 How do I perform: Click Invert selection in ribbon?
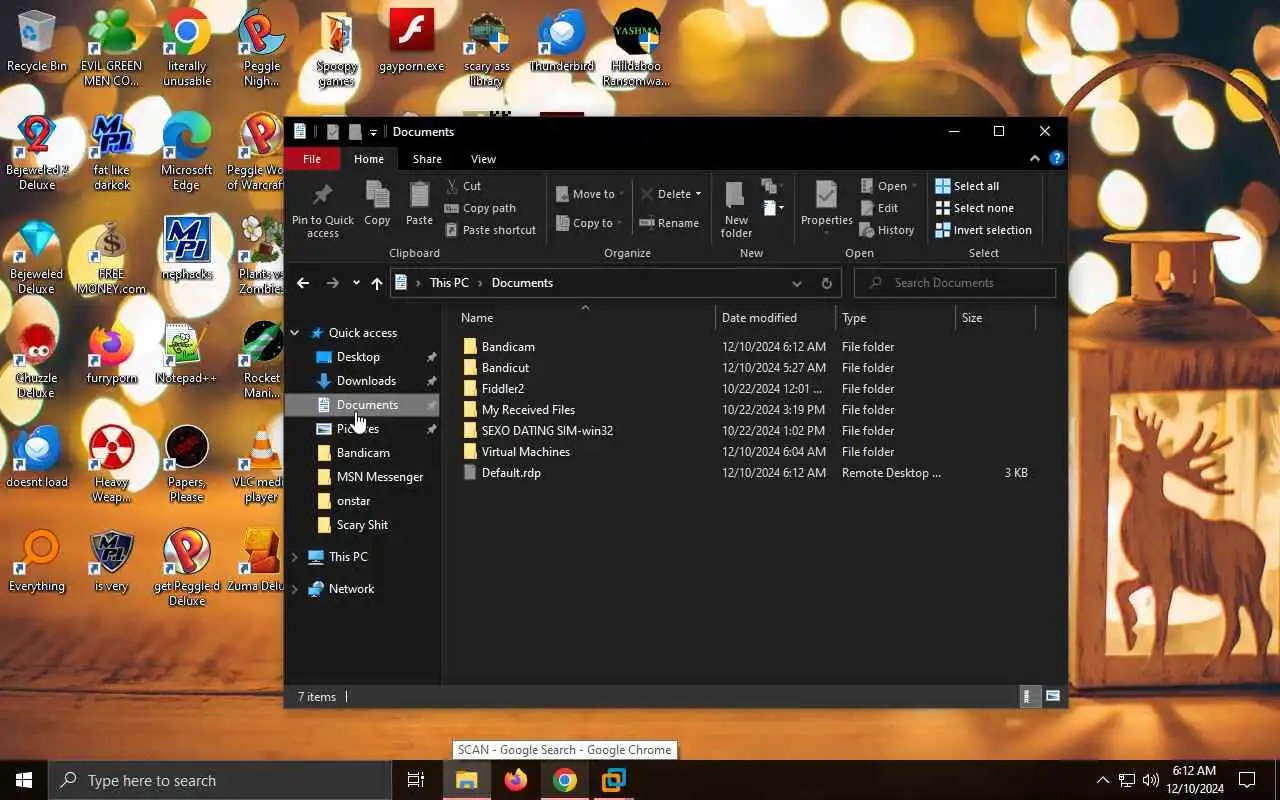pyautogui.click(x=983, y=230)
